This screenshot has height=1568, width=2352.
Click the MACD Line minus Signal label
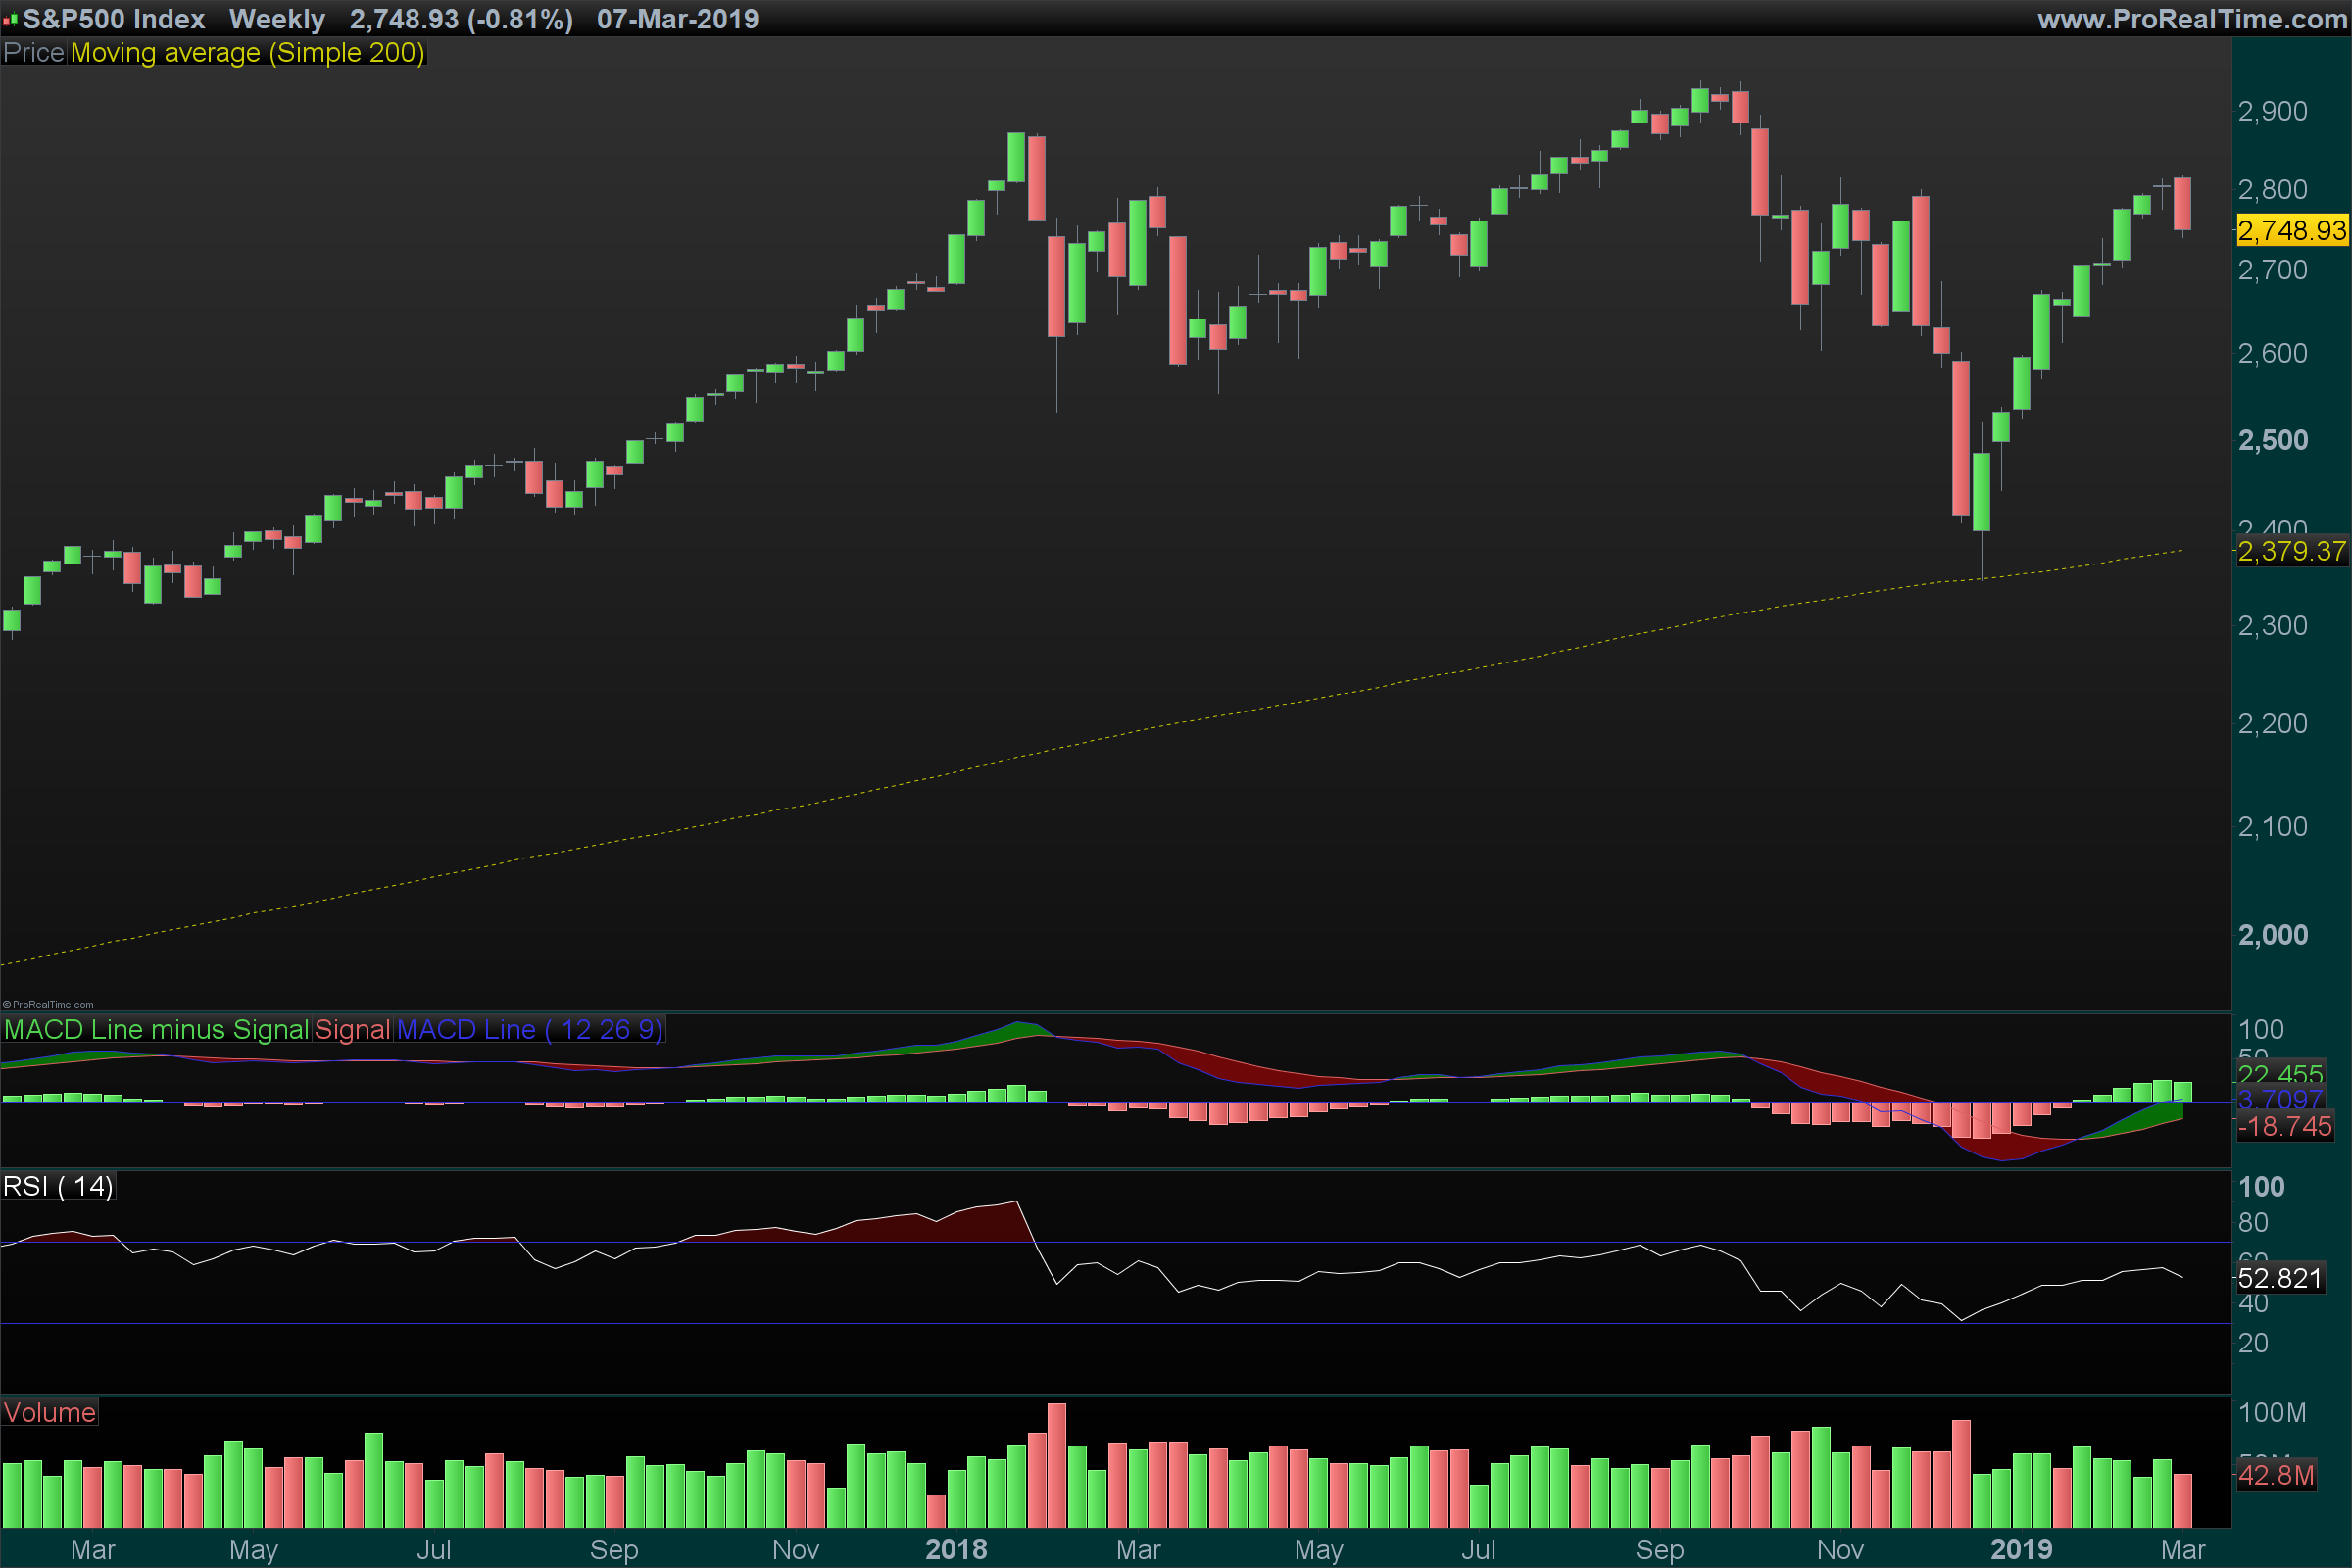(x=156, y=1029)
